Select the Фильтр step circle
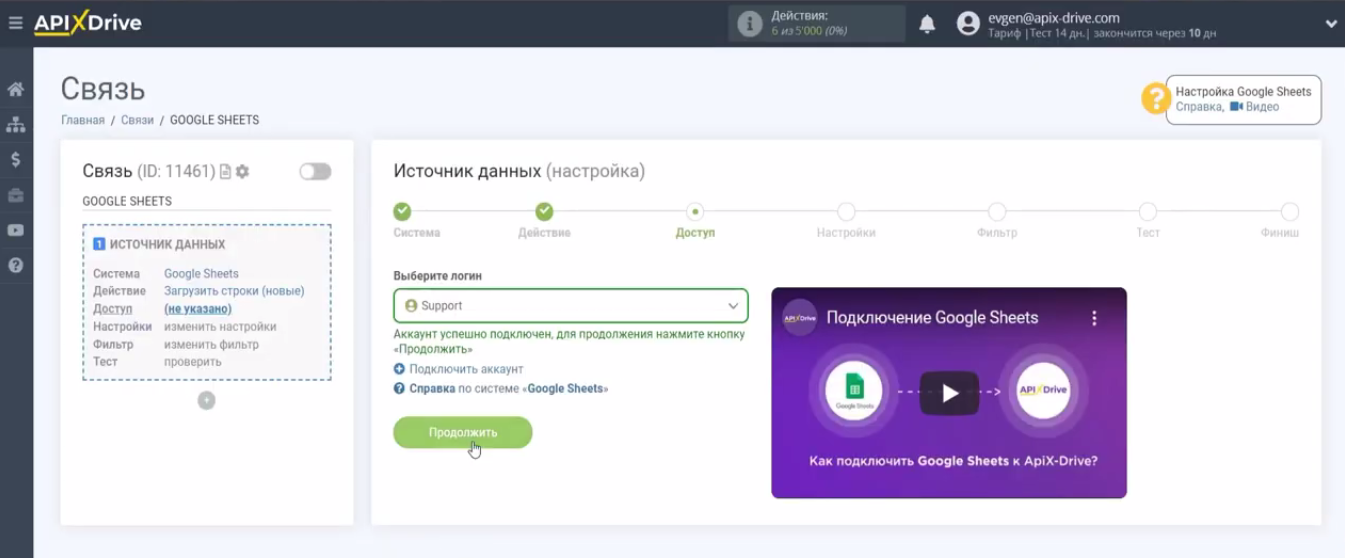This screenshot has width=1345, height=558. tap(997, 211)
